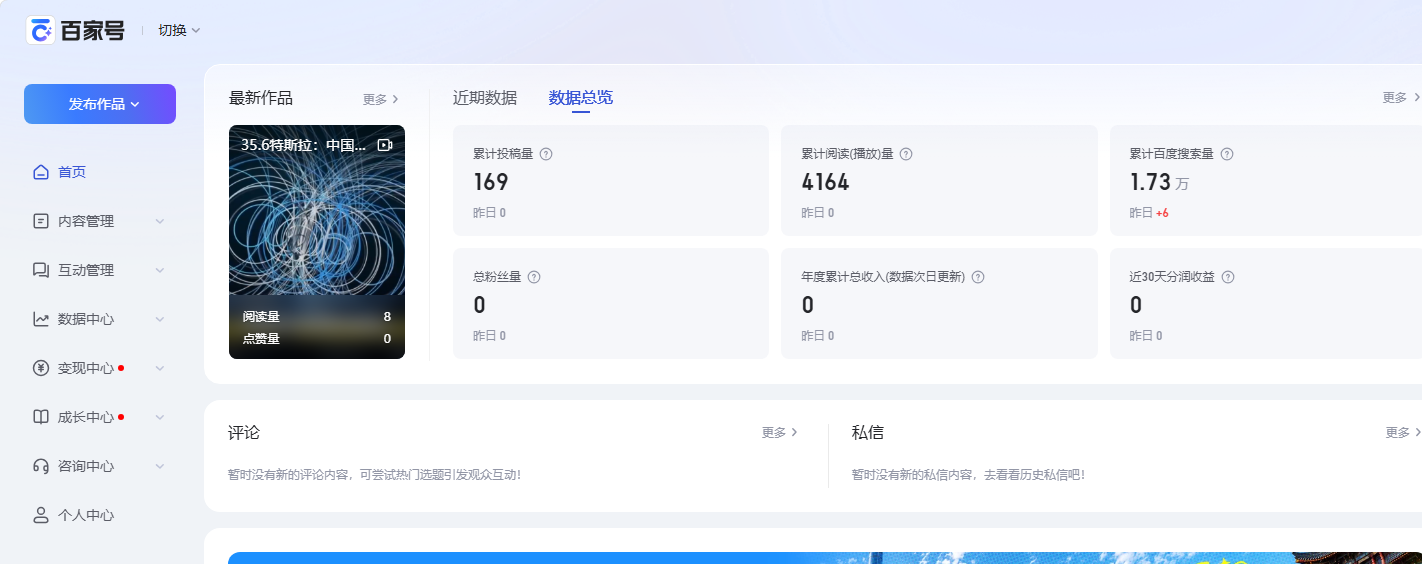The width and height of the screenshot is (1422, 564).
Task: Click the 数据中心 chart icon
Action: point(41,319)
